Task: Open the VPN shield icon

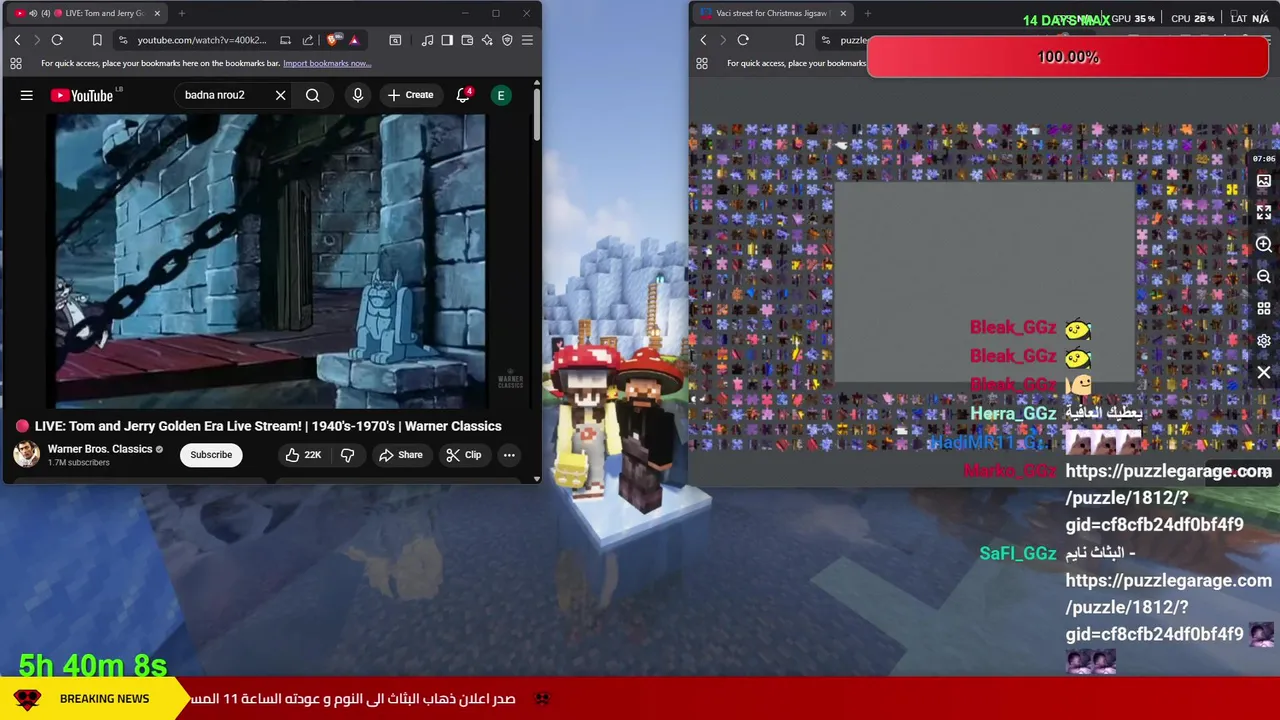Action: click(507, 40)
